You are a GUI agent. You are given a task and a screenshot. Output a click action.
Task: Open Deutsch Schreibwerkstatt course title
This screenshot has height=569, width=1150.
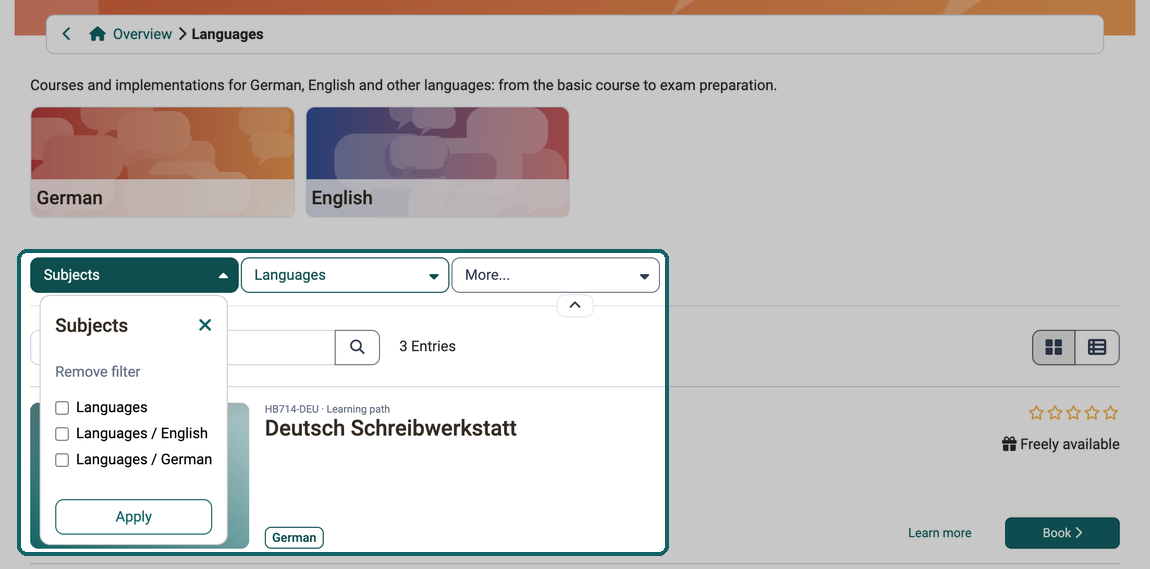391,428
